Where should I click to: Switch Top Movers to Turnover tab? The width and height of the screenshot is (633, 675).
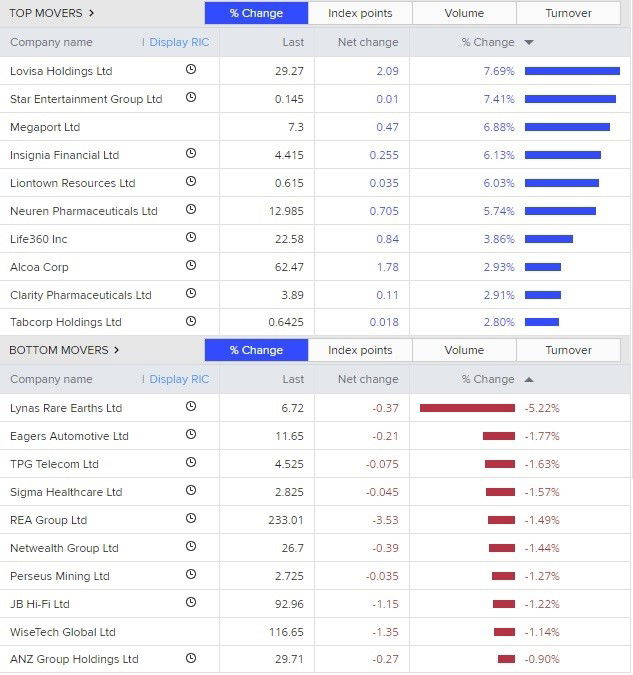pos(568,13)
